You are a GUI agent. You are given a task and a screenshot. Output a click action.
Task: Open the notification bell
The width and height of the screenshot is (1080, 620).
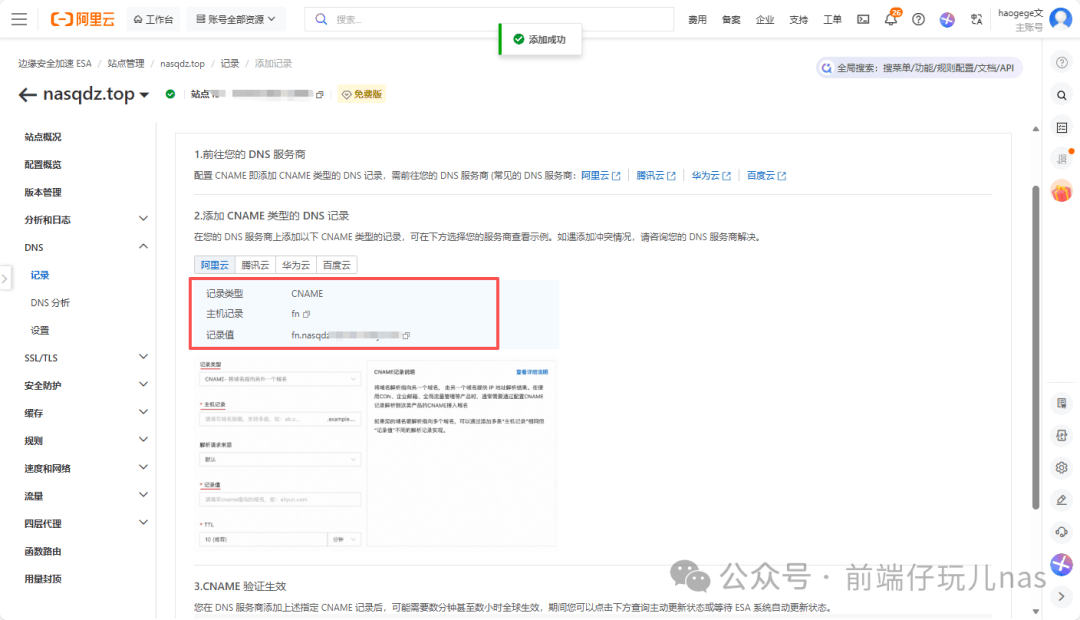click(890, 20)
